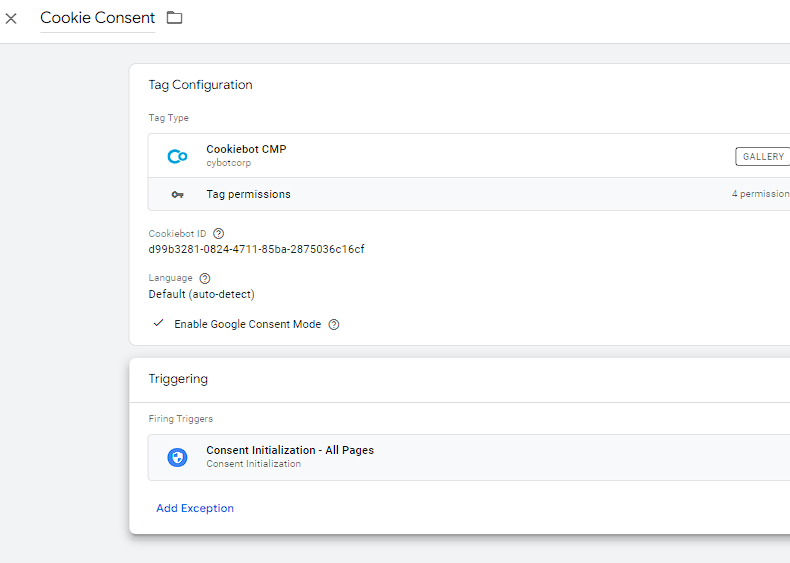Click the Consent Initialization shield icon

[177, 457]
